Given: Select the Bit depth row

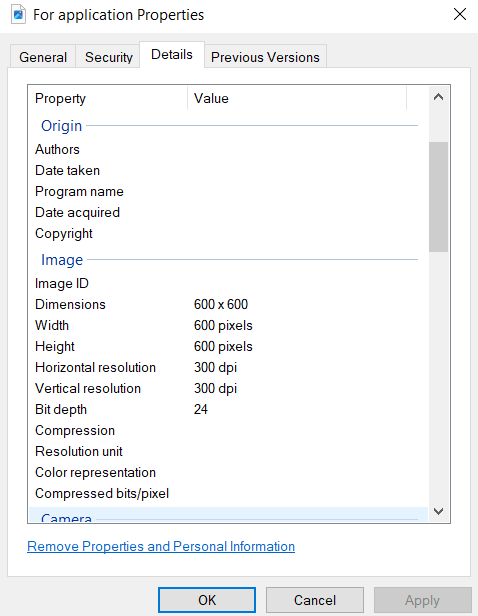Looking at the screenshot, I should pyautogui.click(x=228, y=409).
